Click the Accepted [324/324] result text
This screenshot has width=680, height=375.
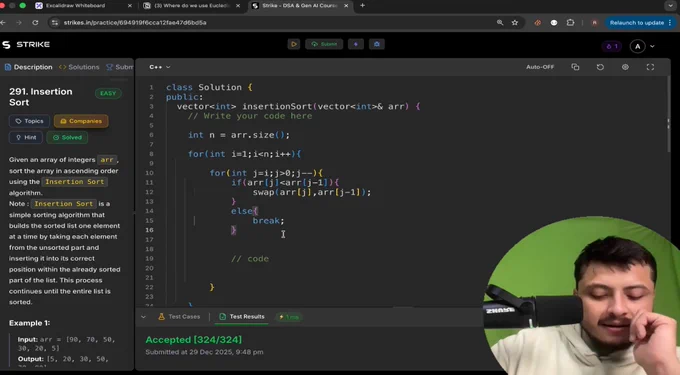[x=193, y=340]
